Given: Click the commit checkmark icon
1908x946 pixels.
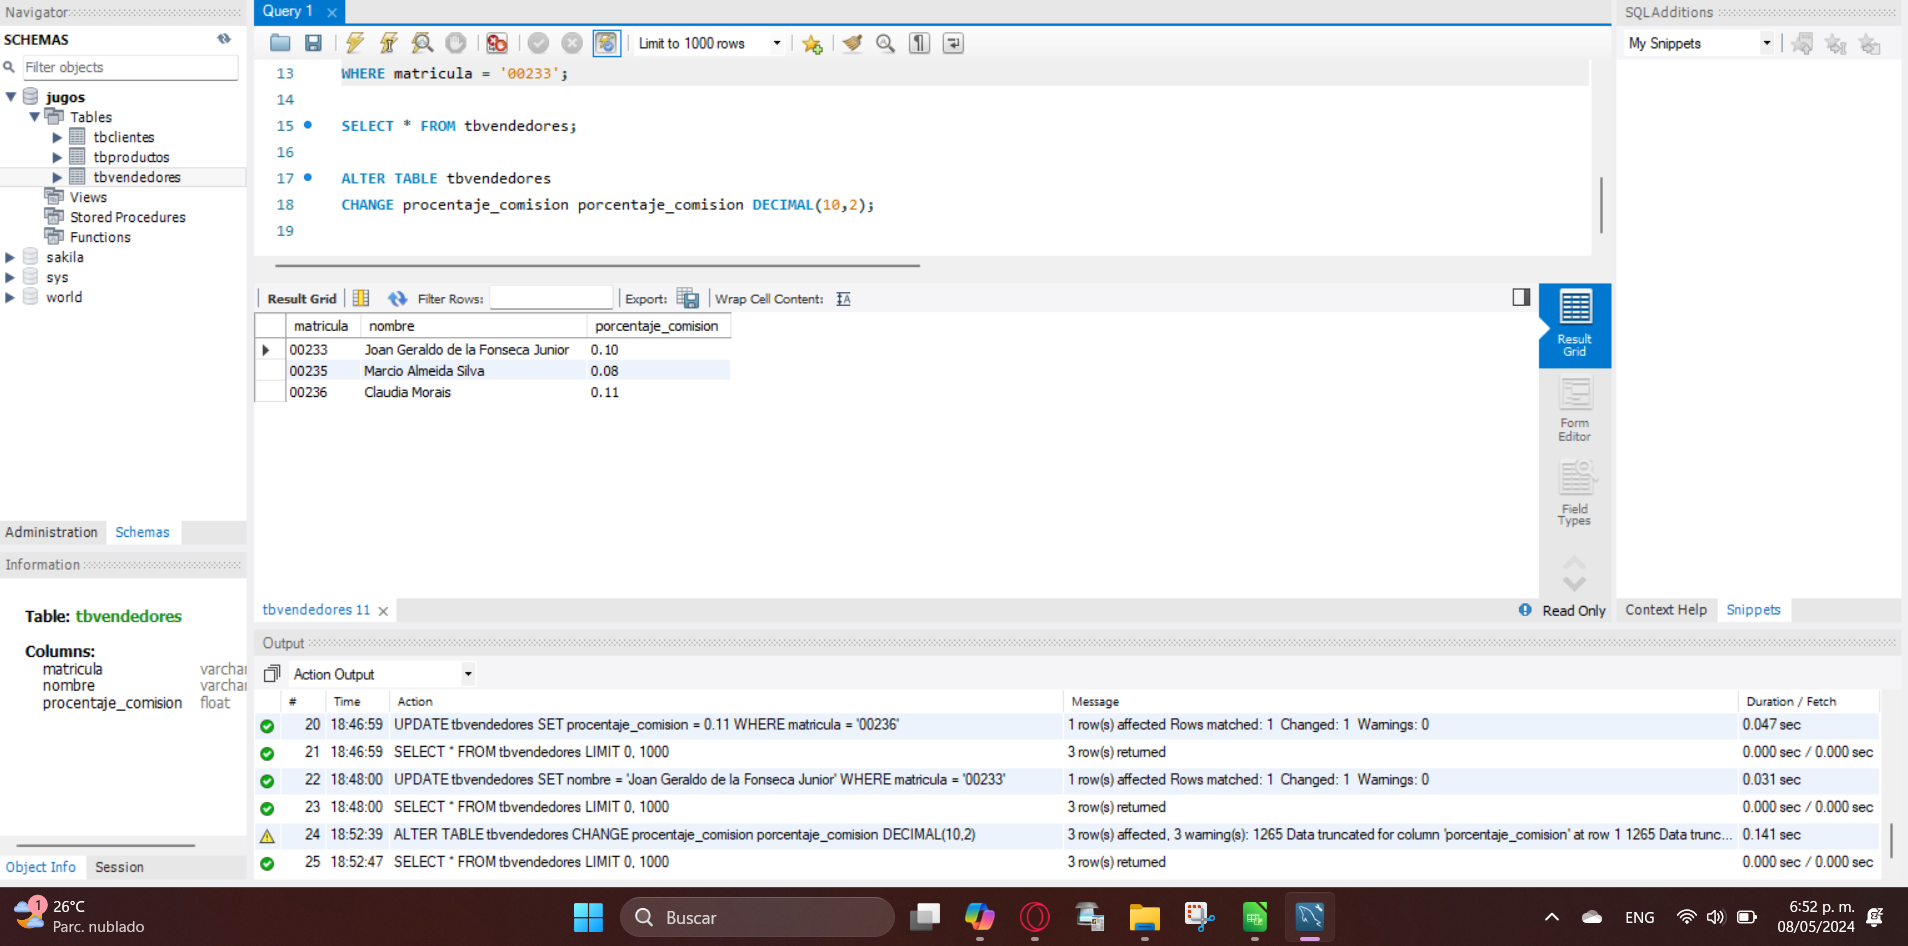Looking at the screenshot, I should point(538,43).
